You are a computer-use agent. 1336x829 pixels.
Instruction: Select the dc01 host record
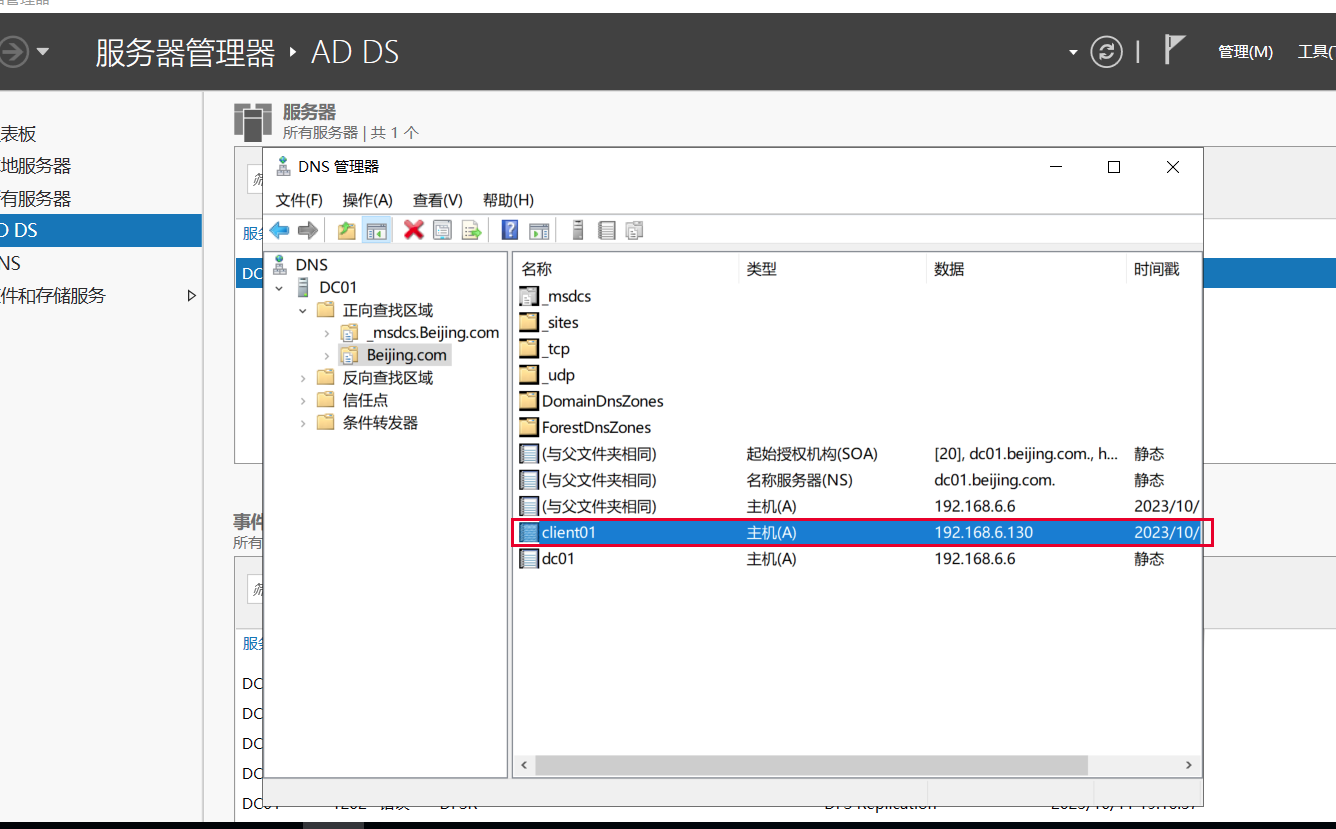click(x=558, y=559)
